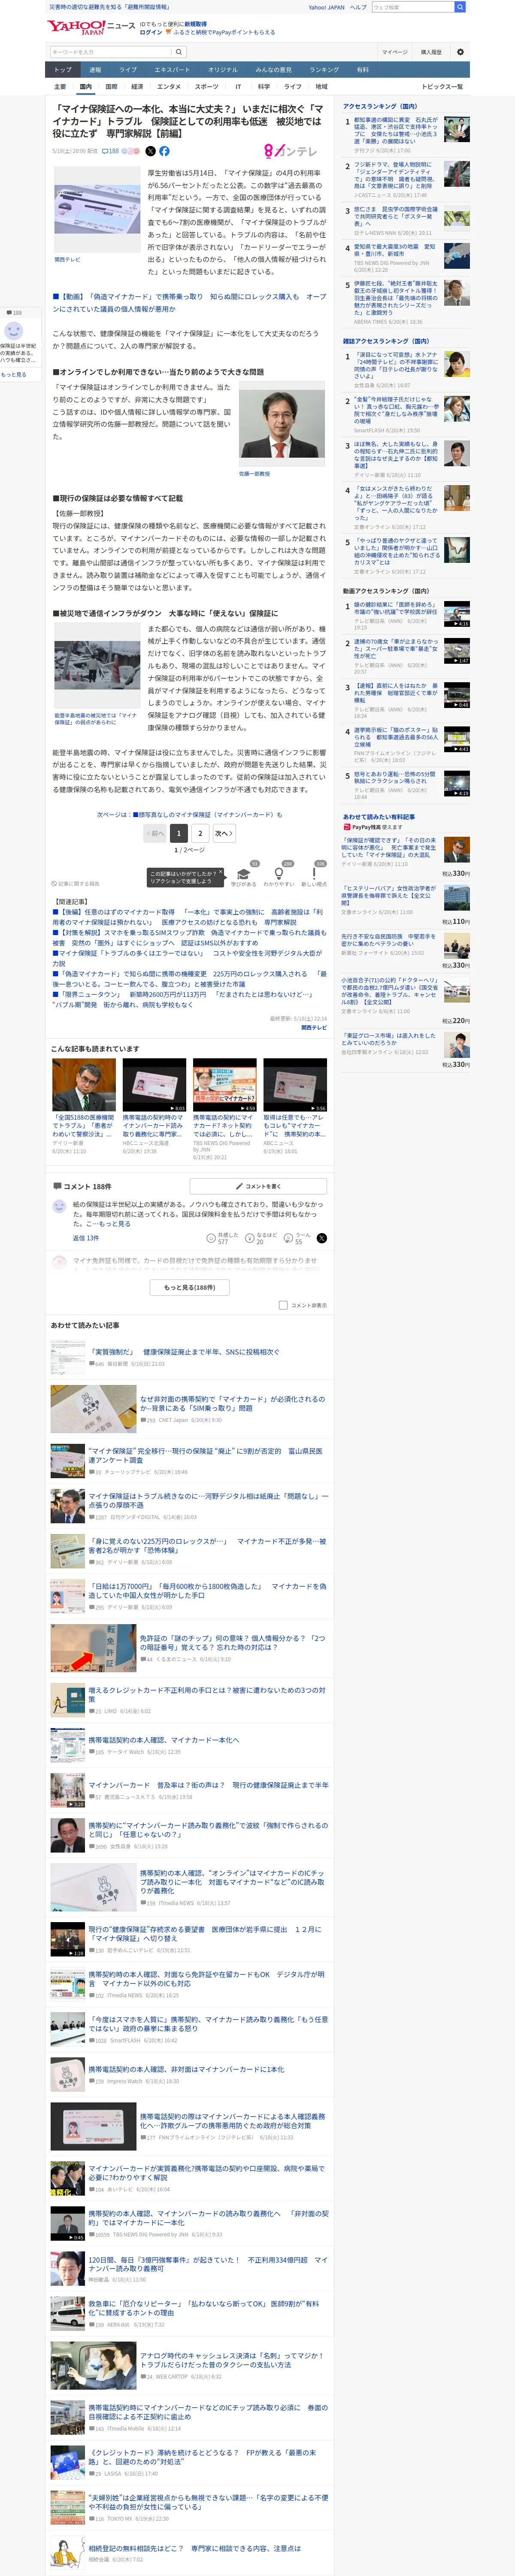Screen dimensions: 515x2576
Task: Select the ランキング tab
Action: 324,70
